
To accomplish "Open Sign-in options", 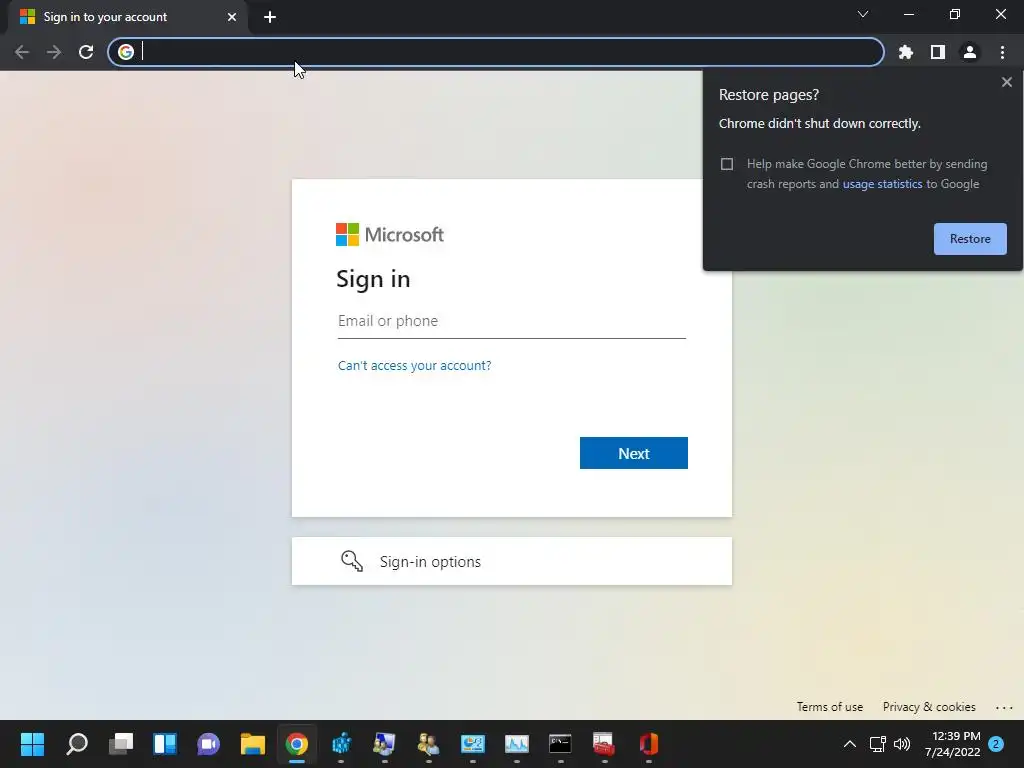I will point(511,562).
